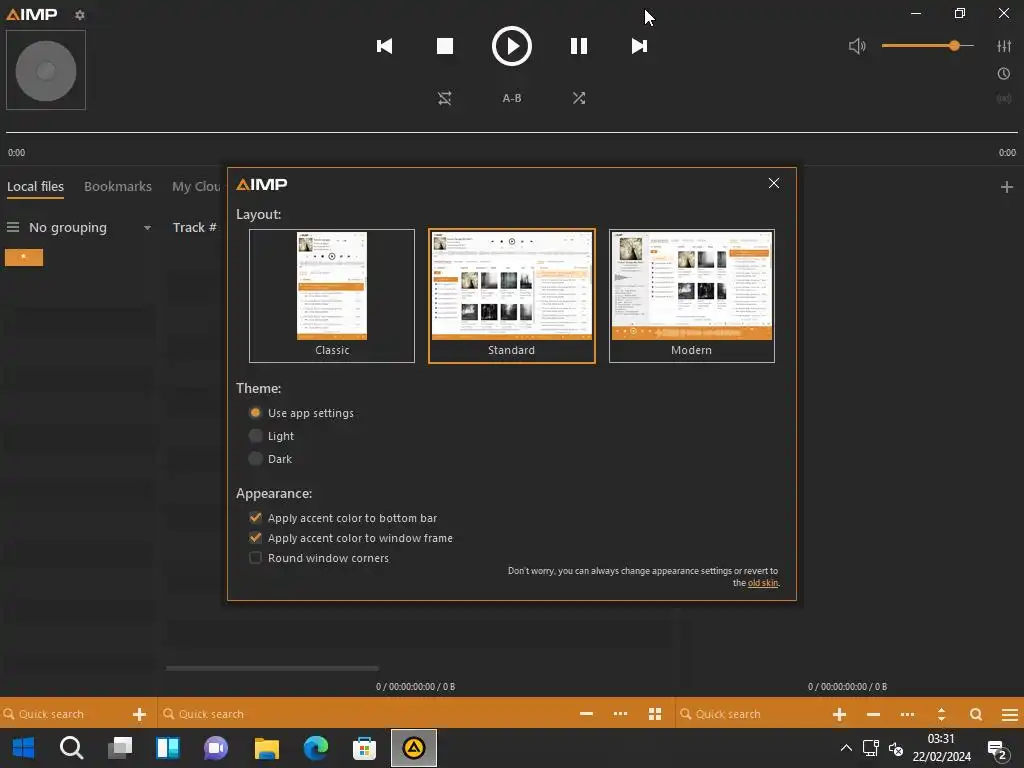Open the Windows Start menu

click(24, 748)
